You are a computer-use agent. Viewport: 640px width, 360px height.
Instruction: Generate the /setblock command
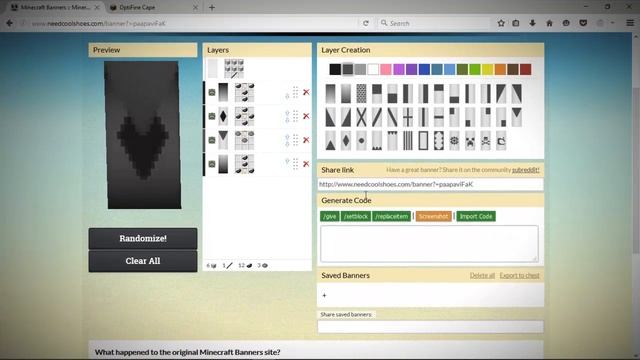tap(356, 216)
